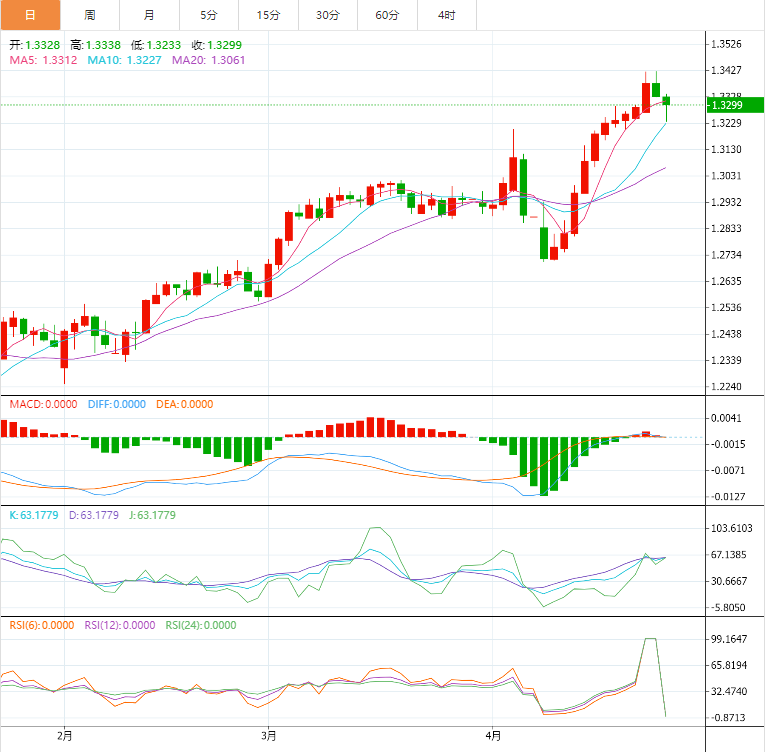Click the DEA indicator label
767x752 pixels.
[x=184, y=405]
